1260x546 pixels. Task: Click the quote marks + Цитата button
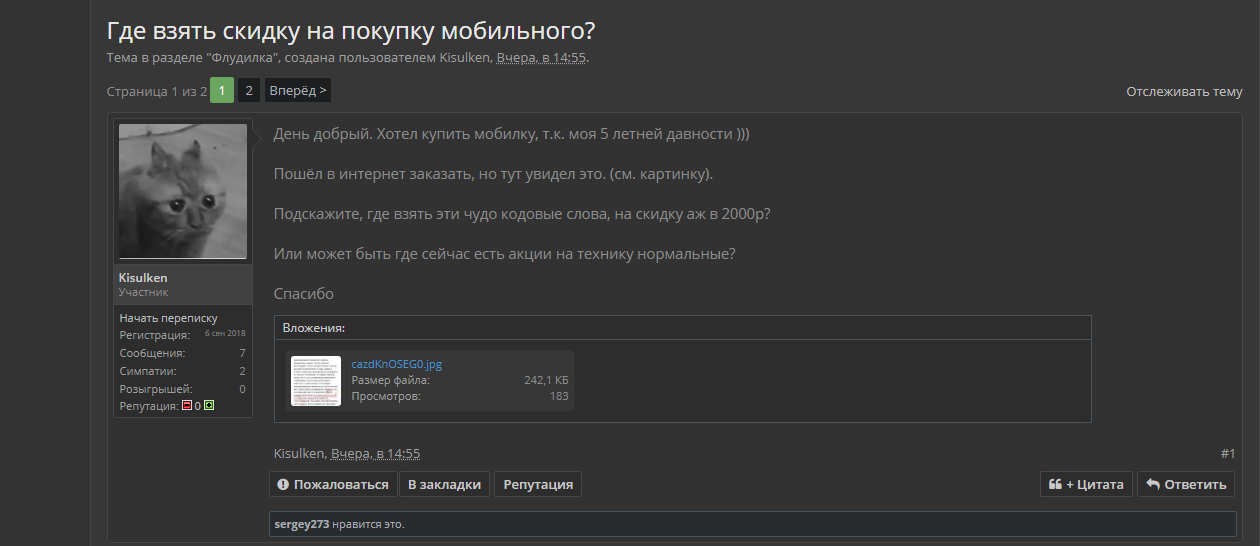click(1086, 484)
